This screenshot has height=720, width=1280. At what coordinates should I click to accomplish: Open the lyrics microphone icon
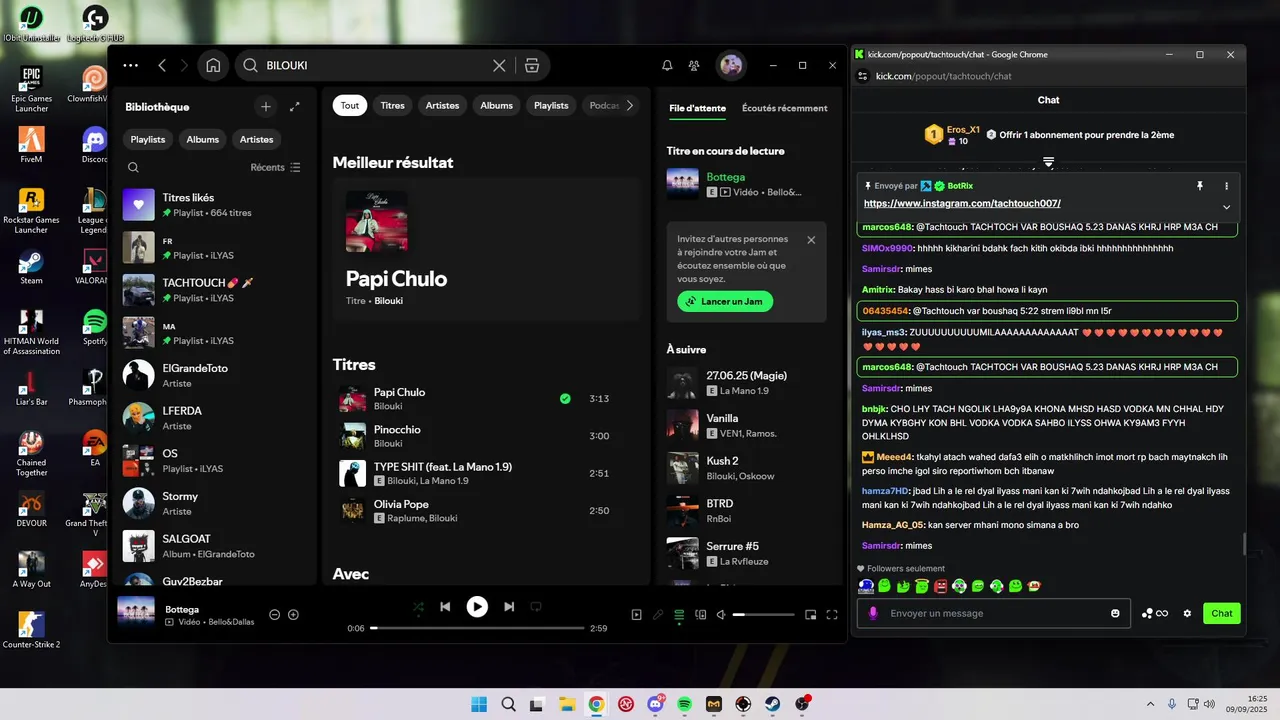tap(658, 615)
